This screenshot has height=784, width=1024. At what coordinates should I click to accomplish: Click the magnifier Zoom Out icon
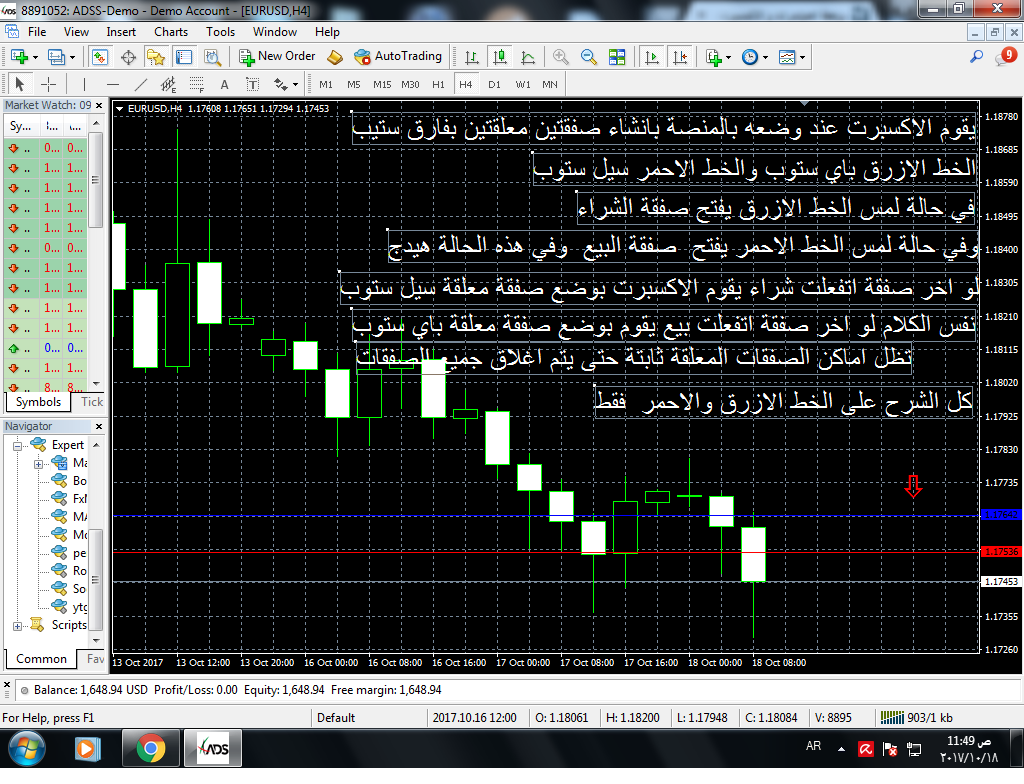pos(589,57)
